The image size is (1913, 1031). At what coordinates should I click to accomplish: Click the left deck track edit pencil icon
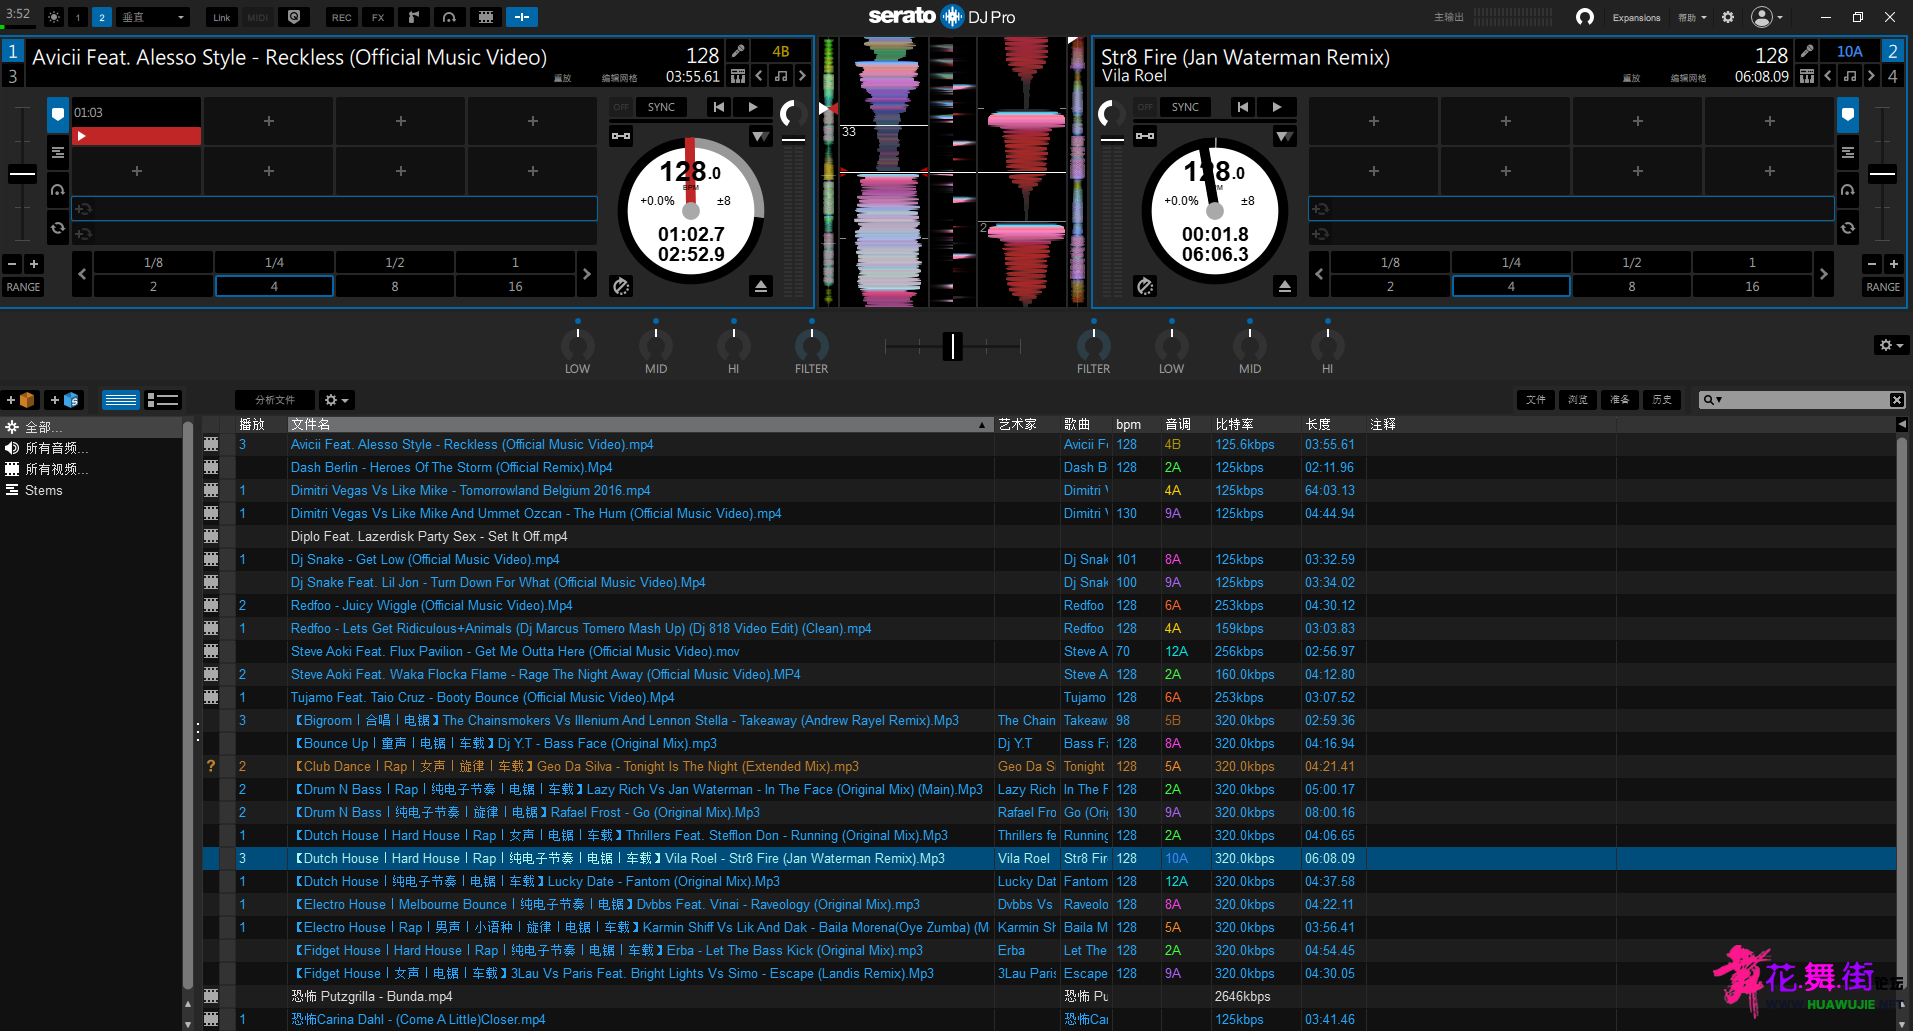pos(738,51)
